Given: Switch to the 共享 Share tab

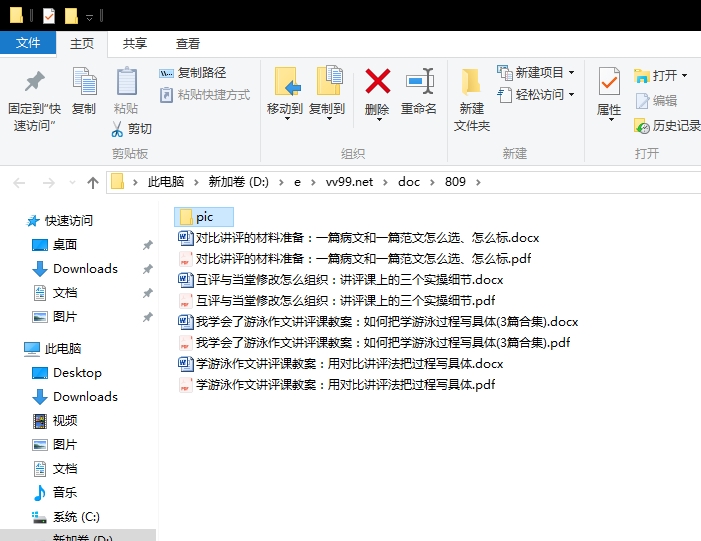Looking at the screenshot, I should [135, 43].
